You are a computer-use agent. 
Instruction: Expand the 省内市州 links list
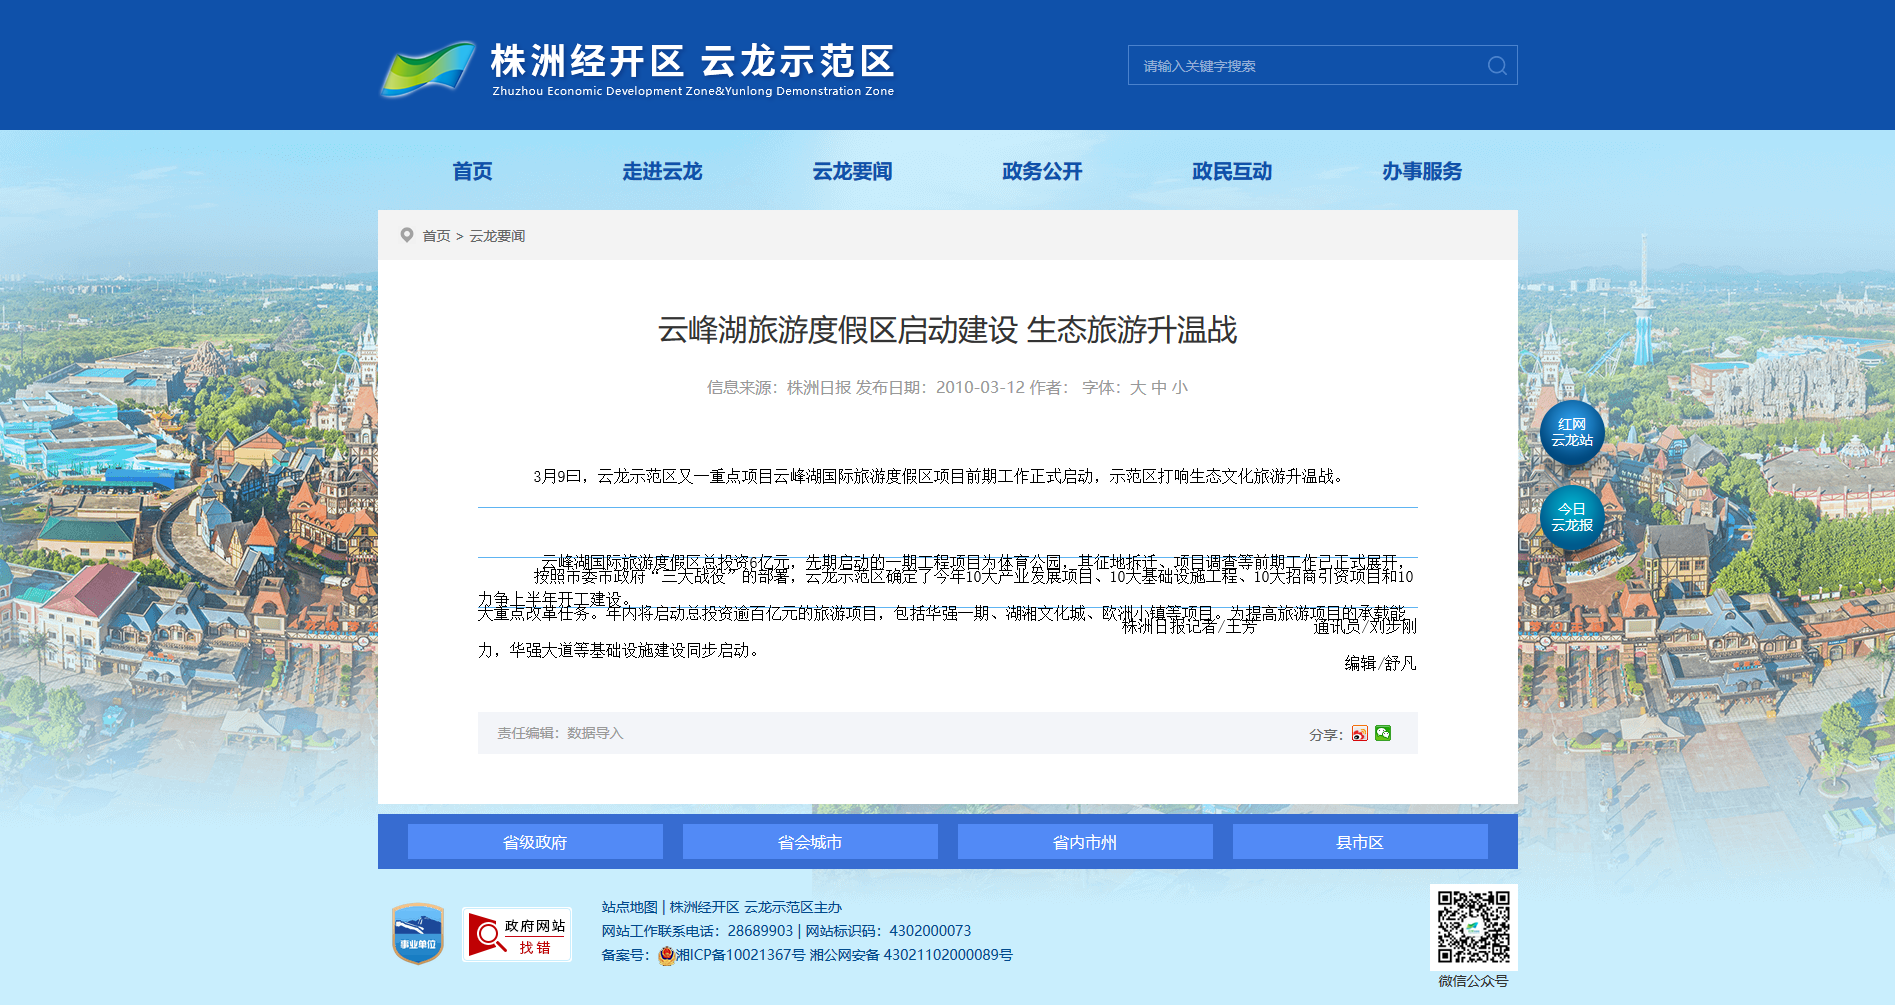click(x=1085, y=842)
